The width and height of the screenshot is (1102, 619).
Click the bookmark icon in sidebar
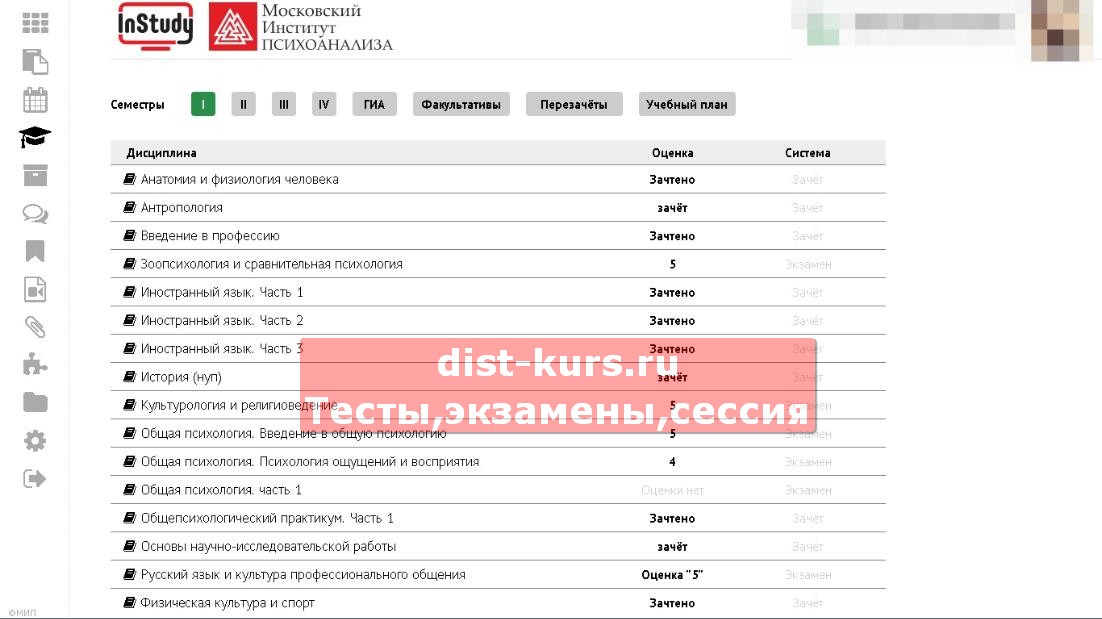pos(35,251)
